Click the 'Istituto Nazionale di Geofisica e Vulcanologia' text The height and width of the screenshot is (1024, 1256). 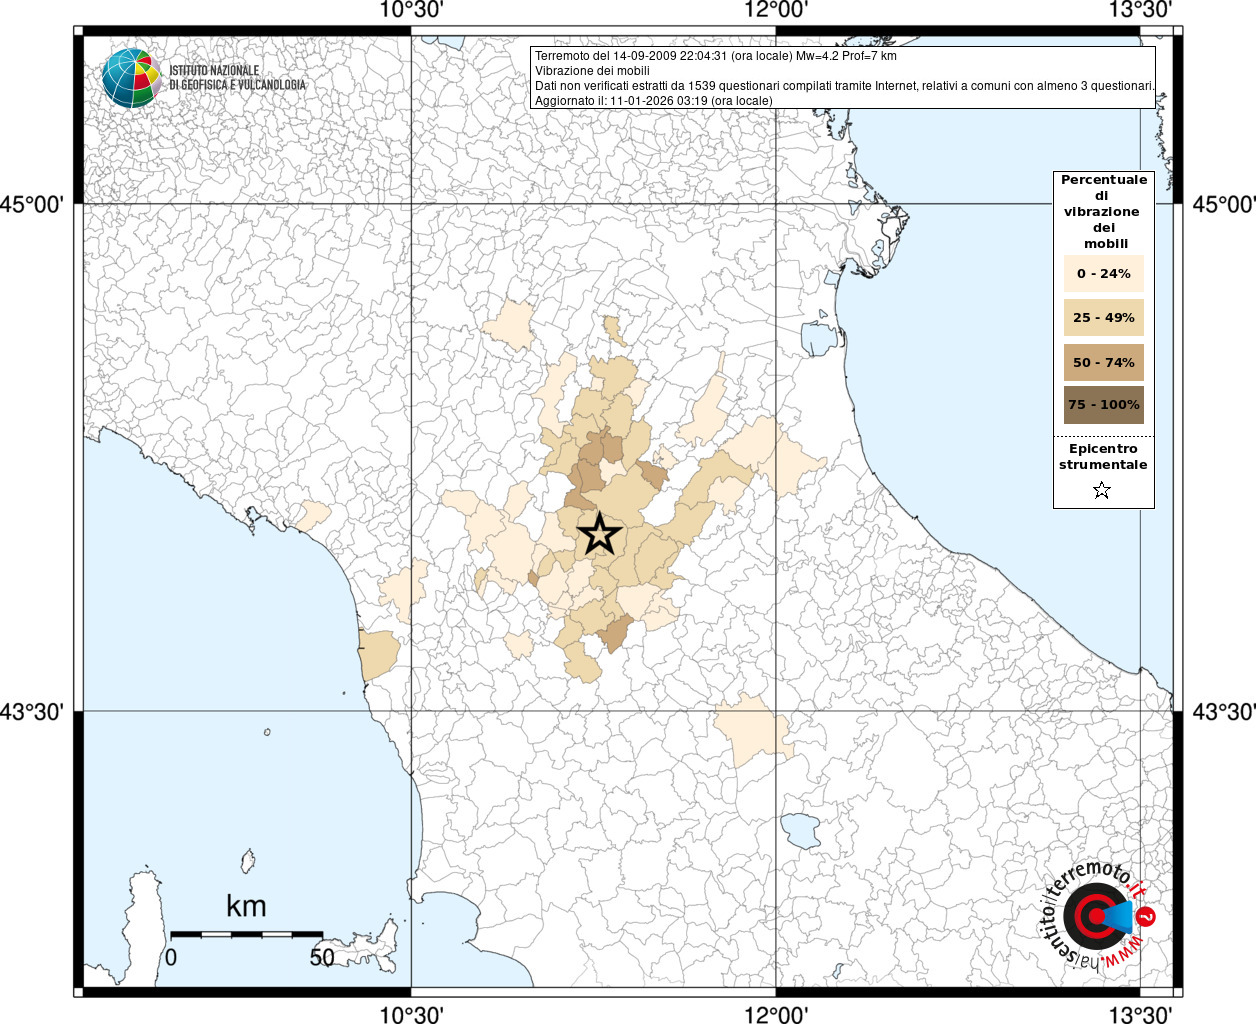tap(237, 78)
